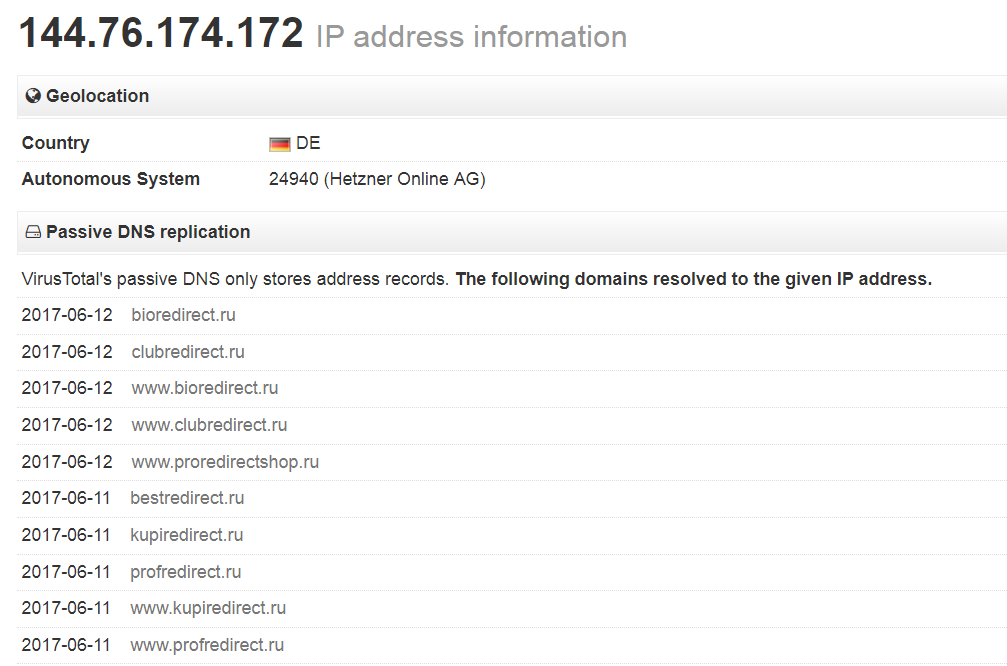
Task: Follow the www.clubredirect.ru link
Action: pos(209,425)
